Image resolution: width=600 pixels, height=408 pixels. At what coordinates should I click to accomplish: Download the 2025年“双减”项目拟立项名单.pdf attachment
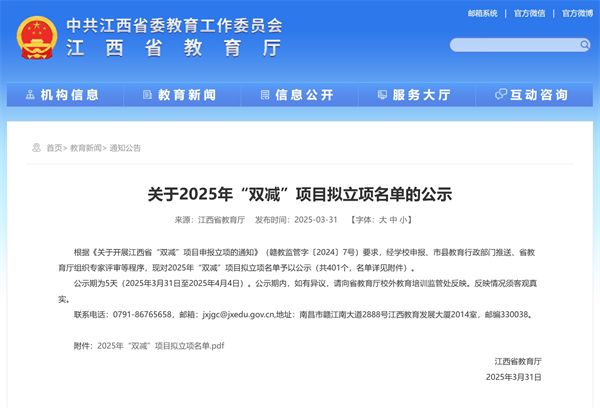(160, 345)
